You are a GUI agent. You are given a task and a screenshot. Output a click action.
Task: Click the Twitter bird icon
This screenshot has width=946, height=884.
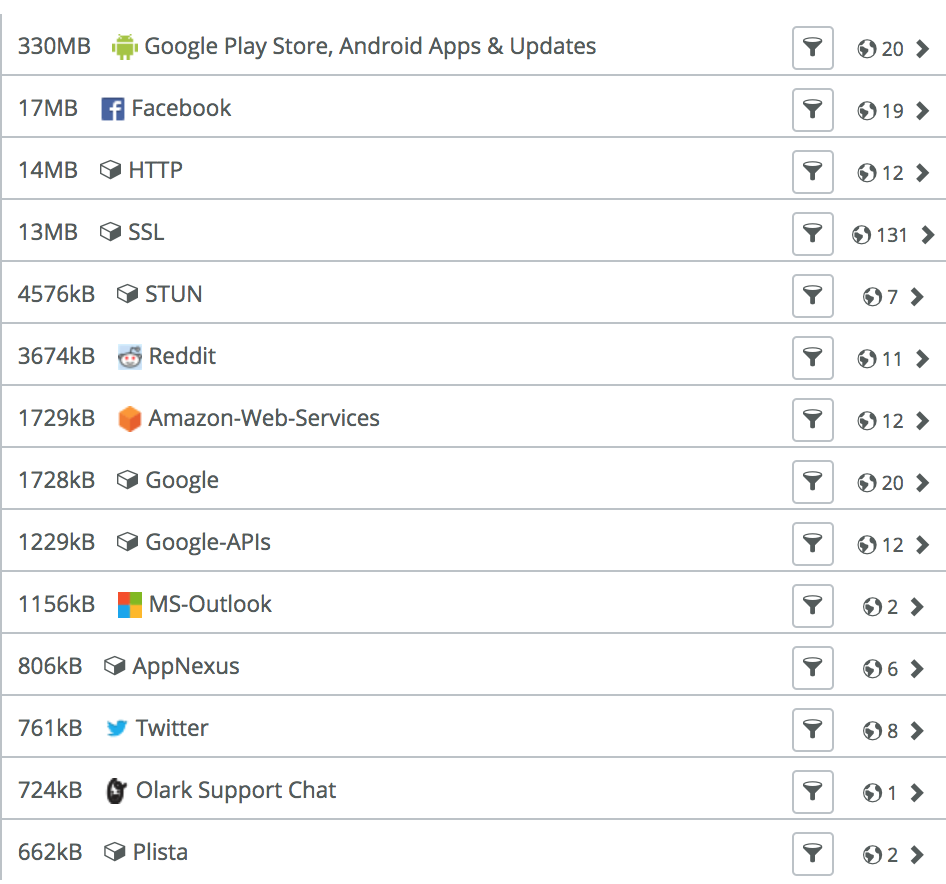(117, 729)
